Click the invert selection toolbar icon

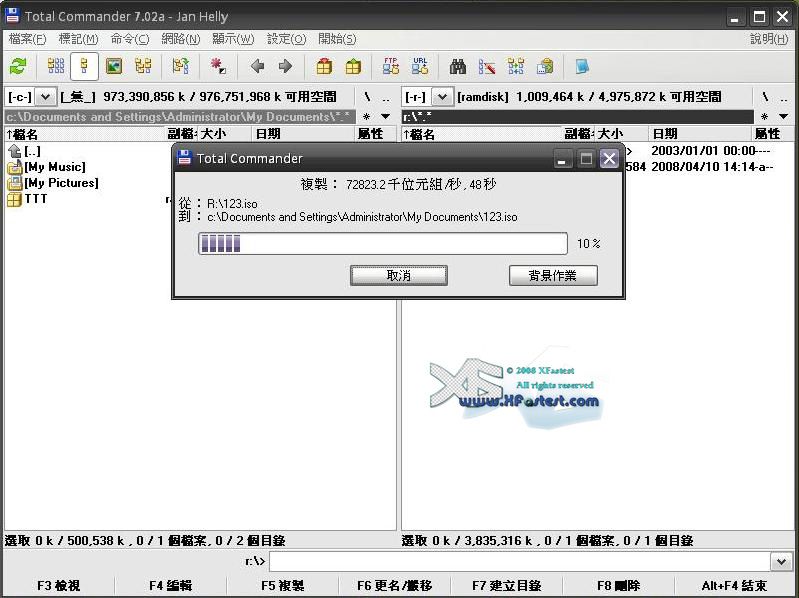pos(180,66)
